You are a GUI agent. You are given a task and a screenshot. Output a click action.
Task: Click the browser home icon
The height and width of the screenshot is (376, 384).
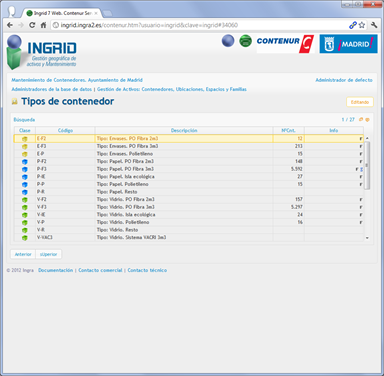click(43, 25)
